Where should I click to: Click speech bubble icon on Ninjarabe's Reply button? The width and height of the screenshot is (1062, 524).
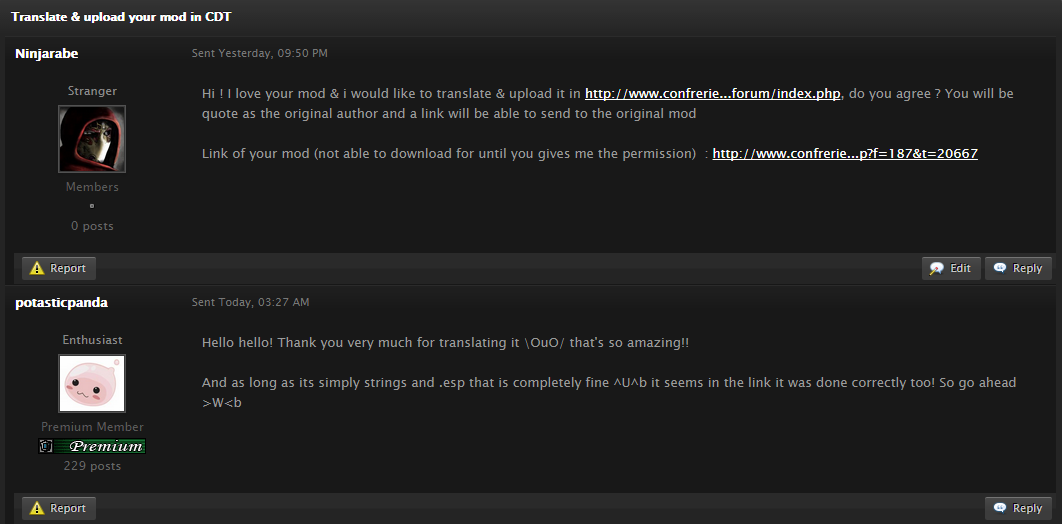click(1000, 268)
